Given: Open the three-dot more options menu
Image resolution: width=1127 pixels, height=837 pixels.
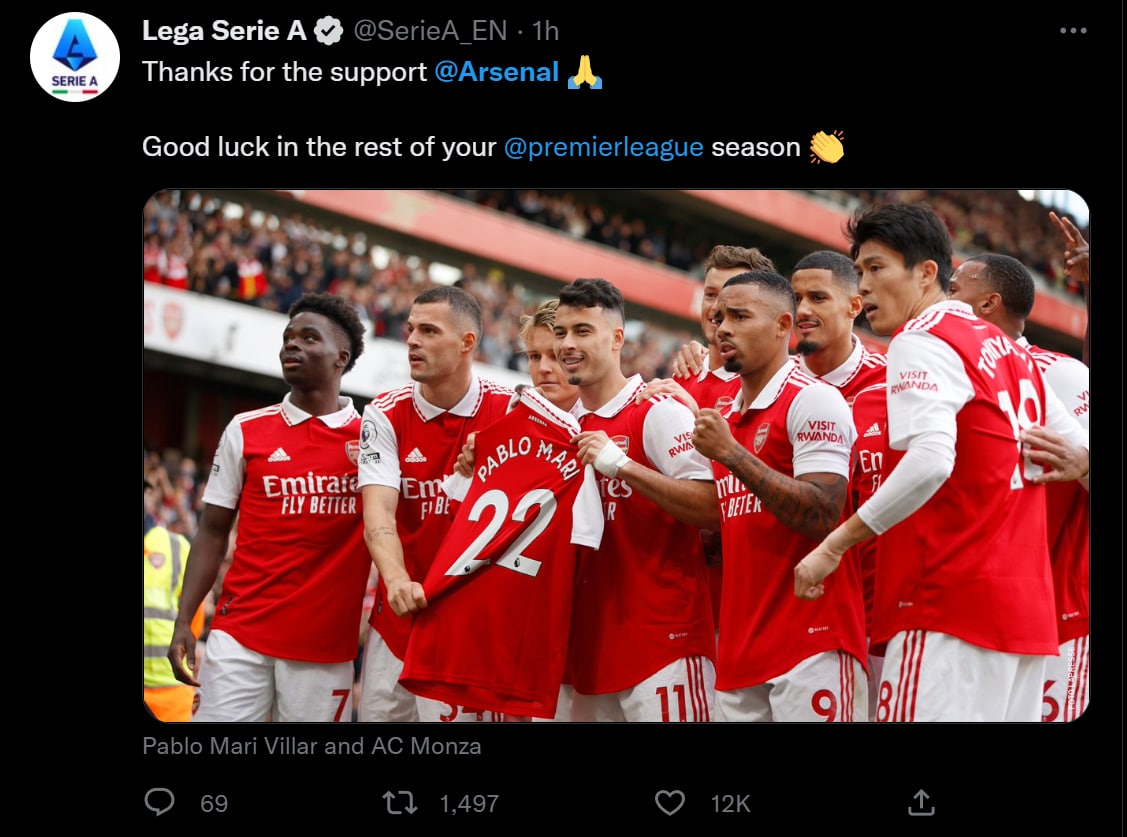Looking at the screenshot, I should [1072, 32].
